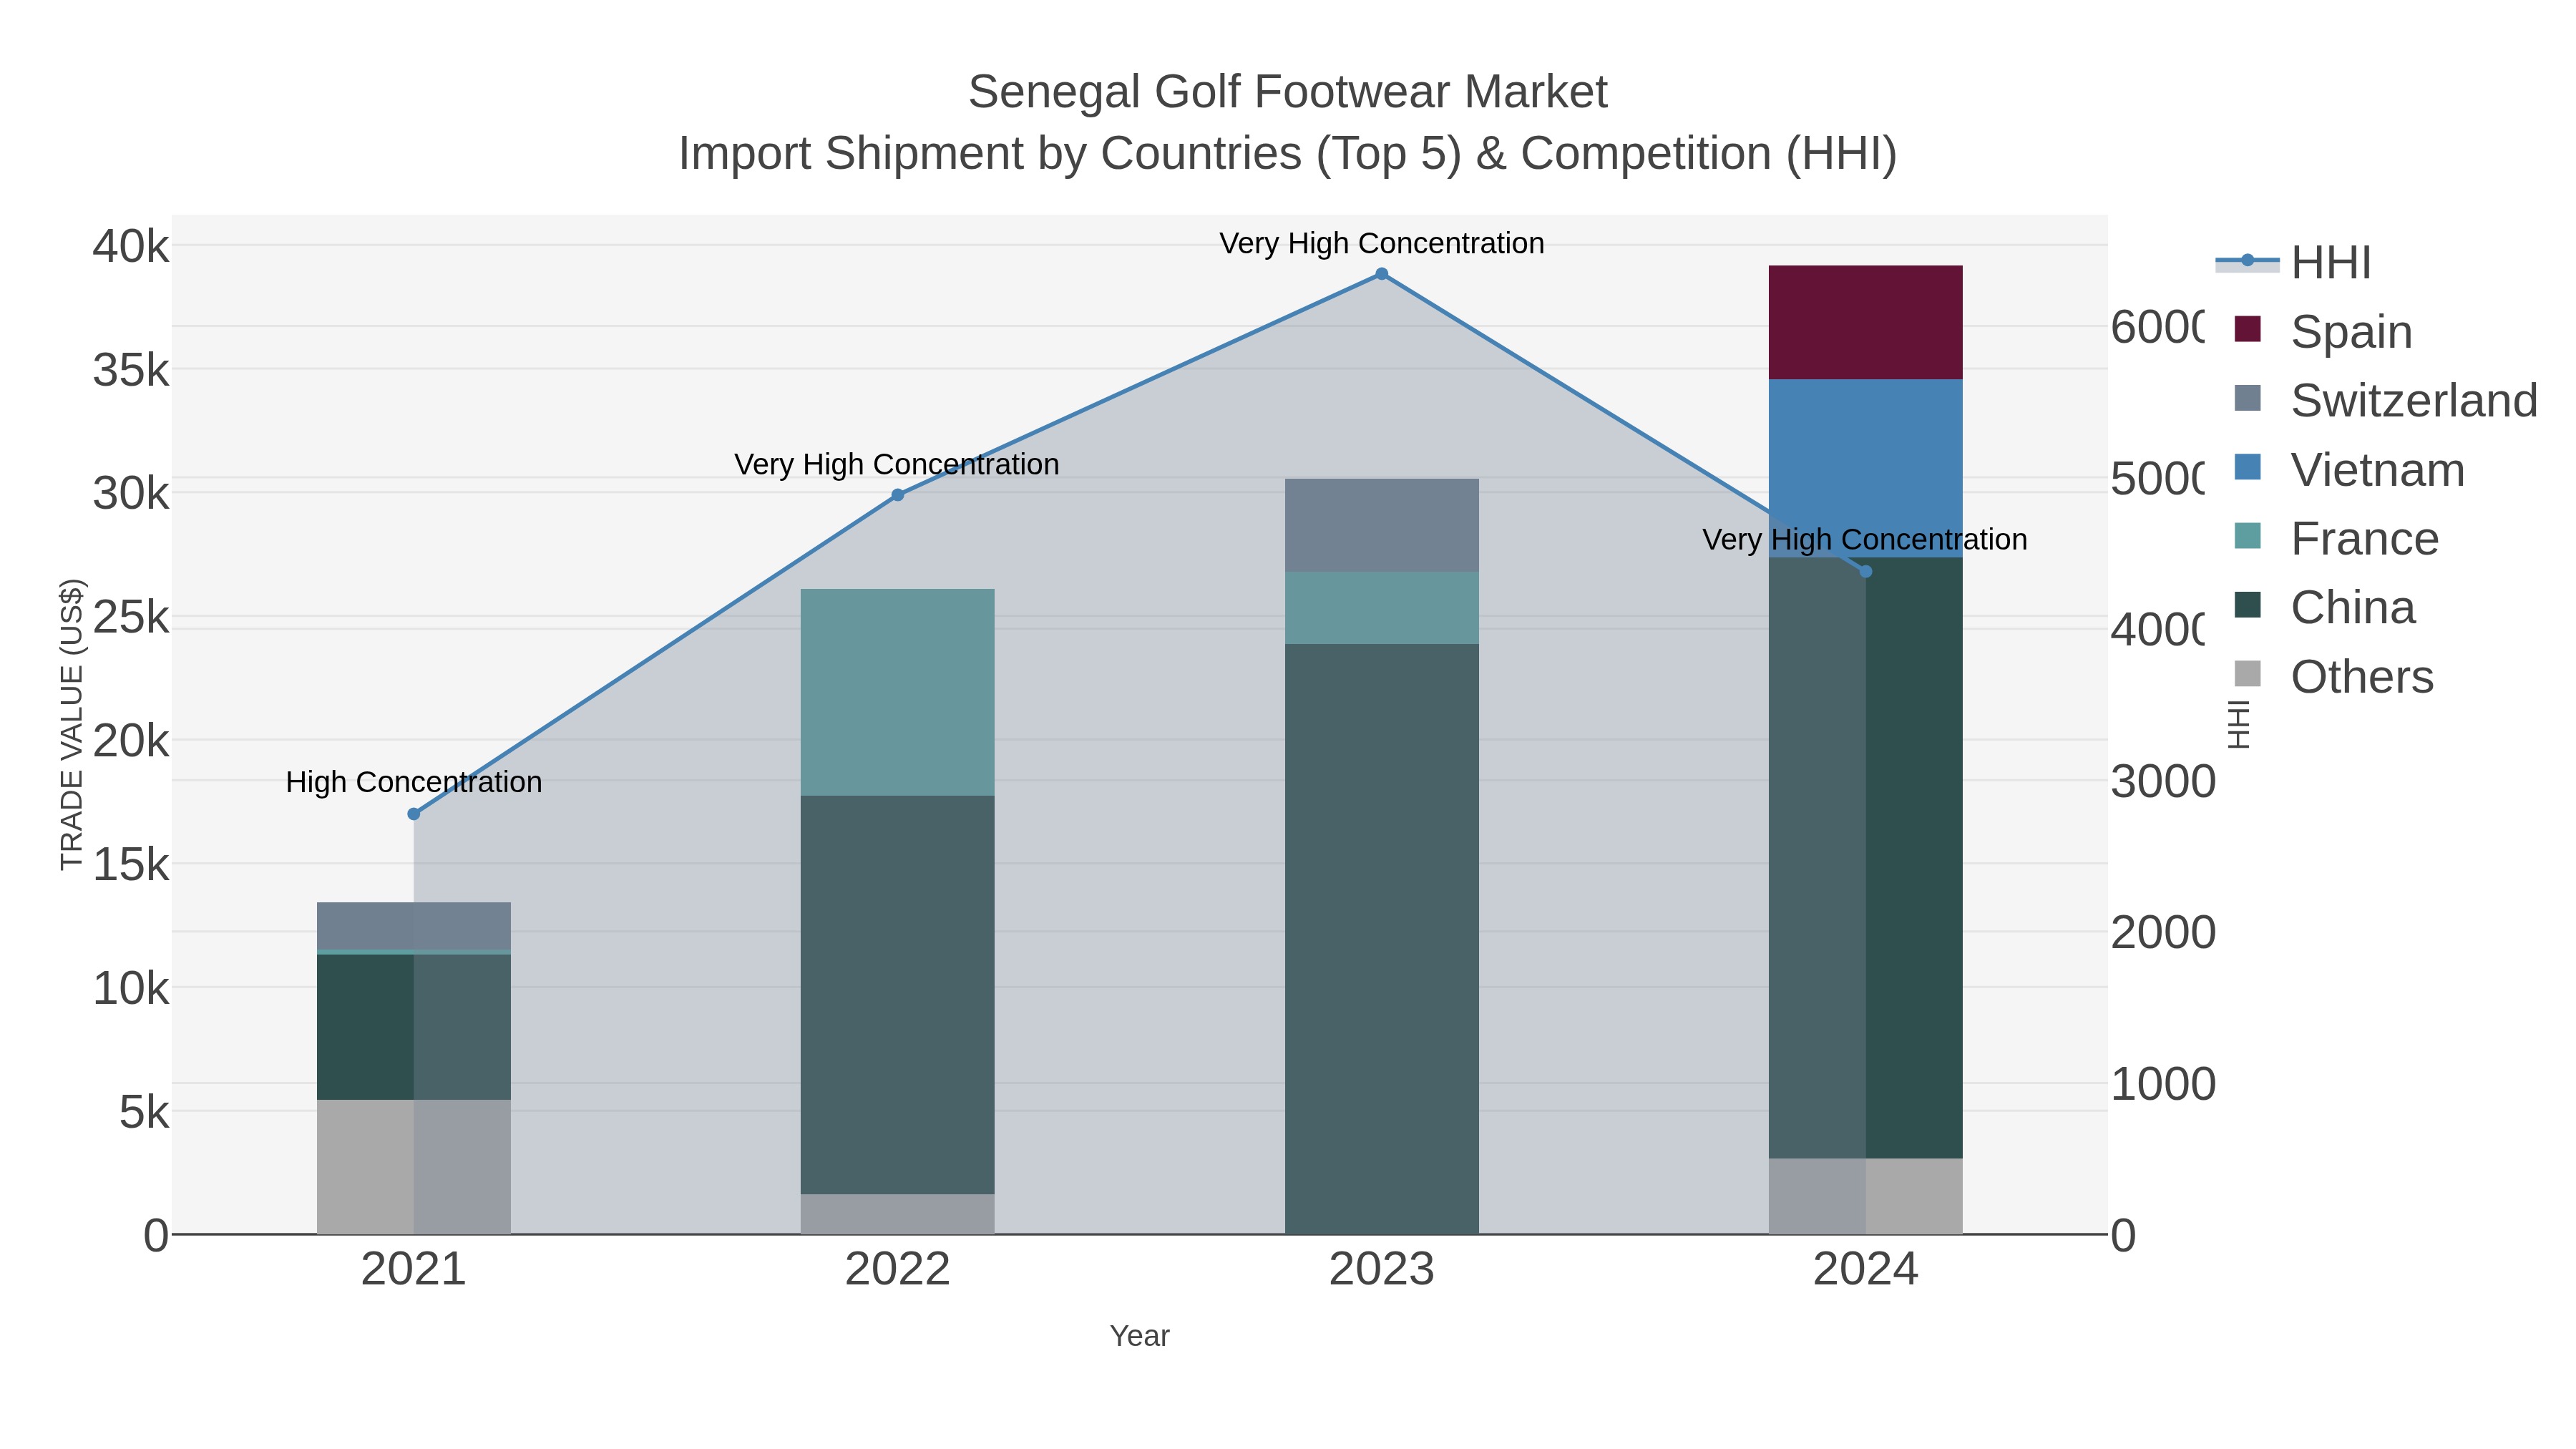Click the 2021 x-axis label
2576x1449 pixels.
click(x=414, y=1270)
